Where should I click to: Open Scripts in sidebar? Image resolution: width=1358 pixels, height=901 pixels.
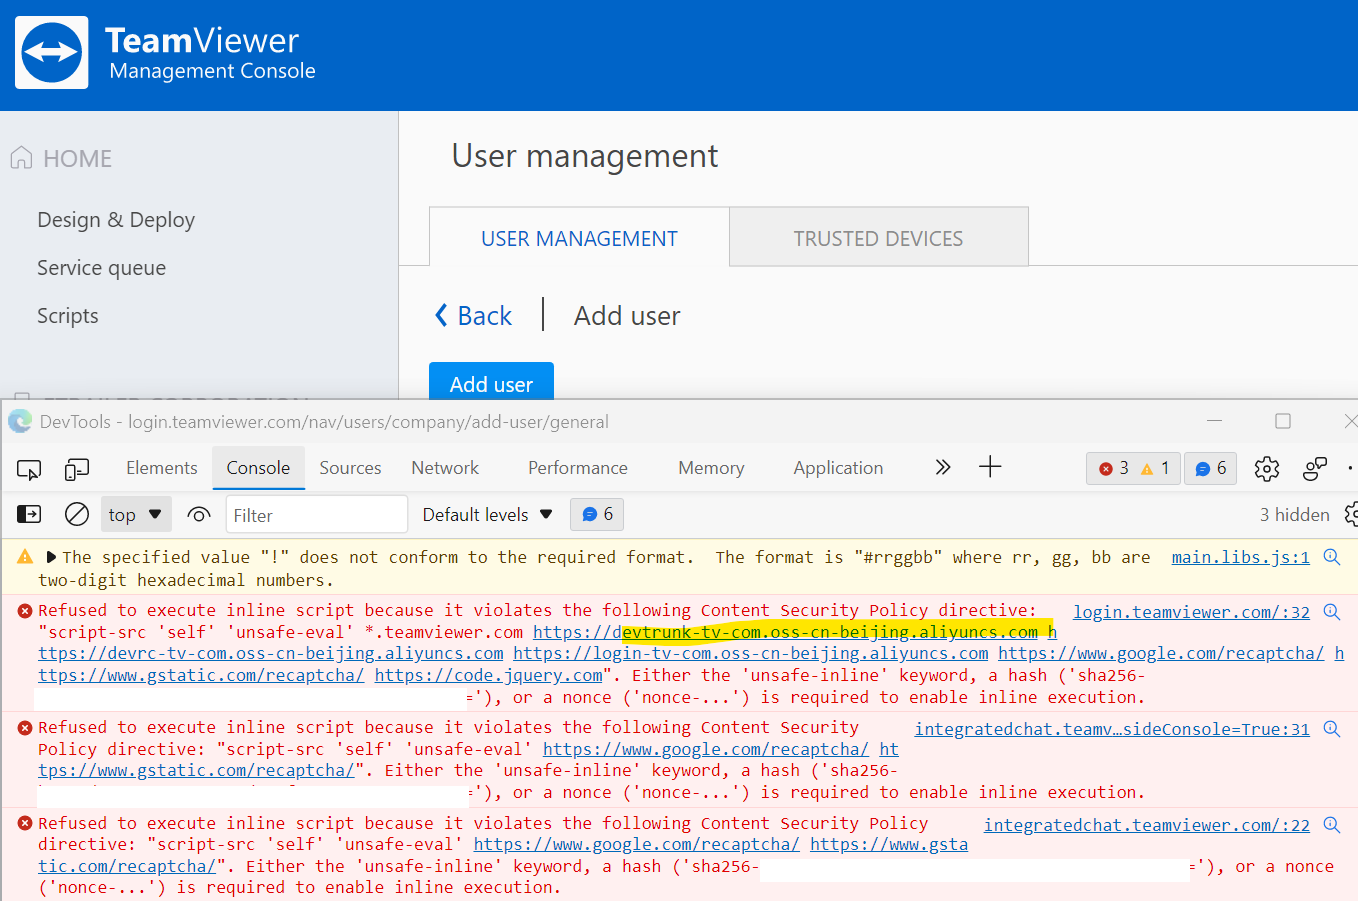tap(68, 316)
